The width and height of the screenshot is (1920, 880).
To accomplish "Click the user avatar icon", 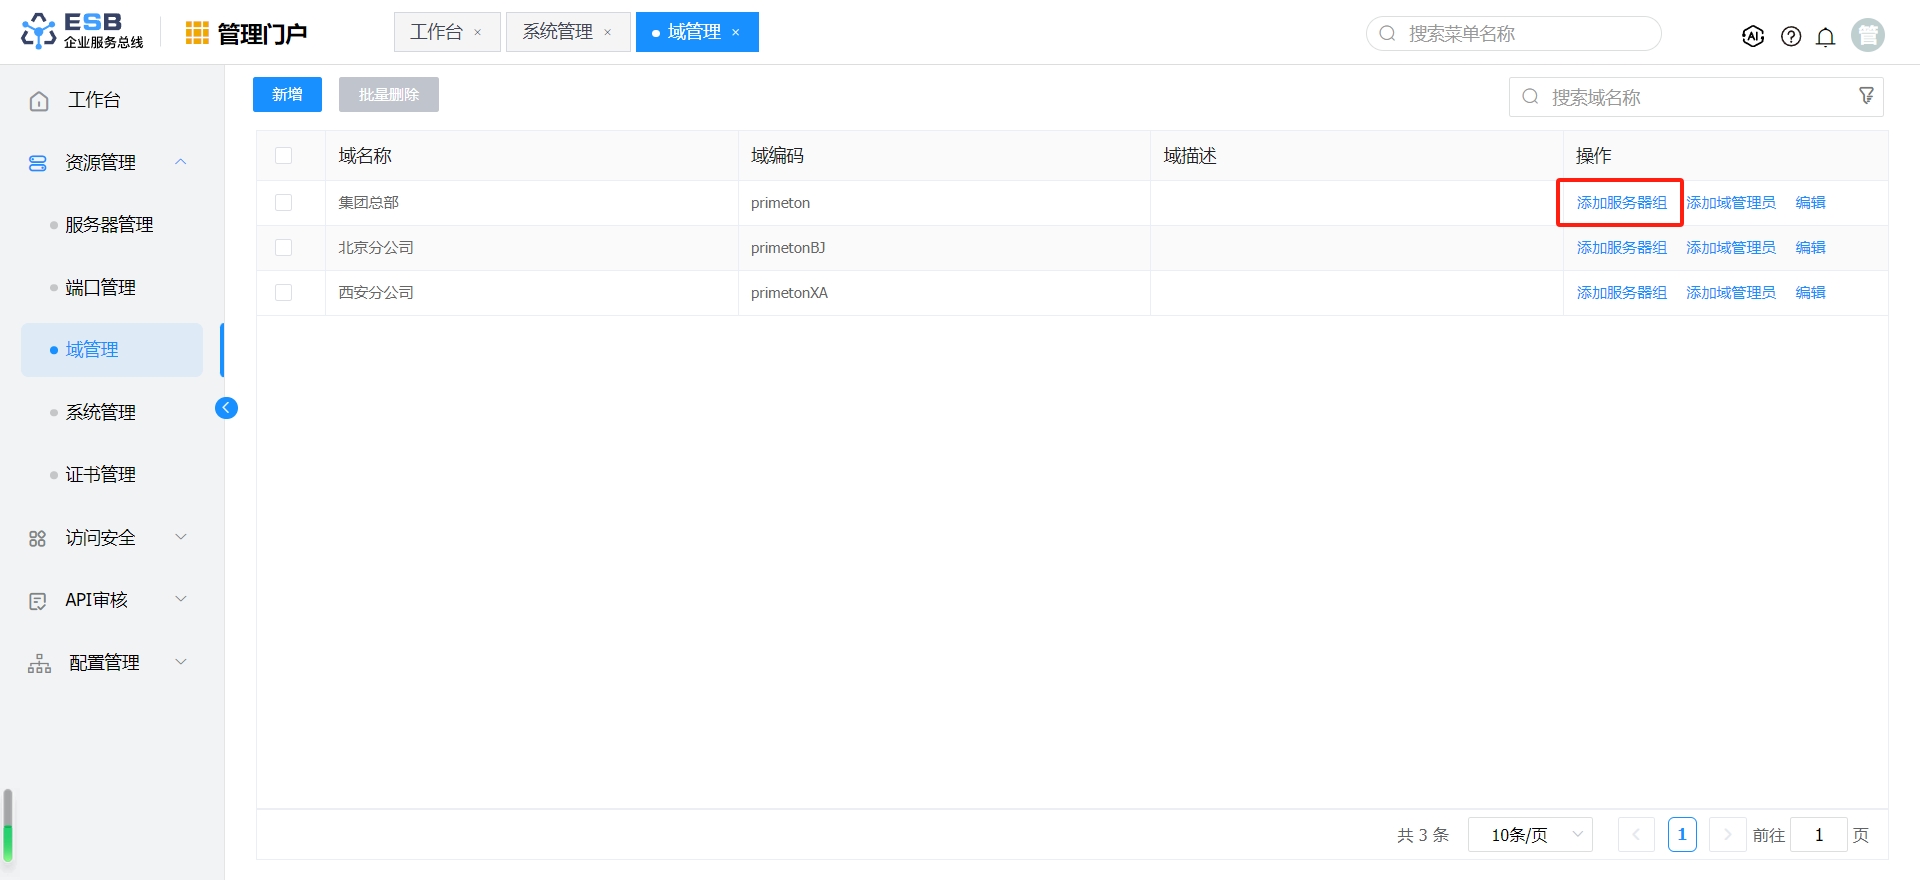I will pos(1867,35).
